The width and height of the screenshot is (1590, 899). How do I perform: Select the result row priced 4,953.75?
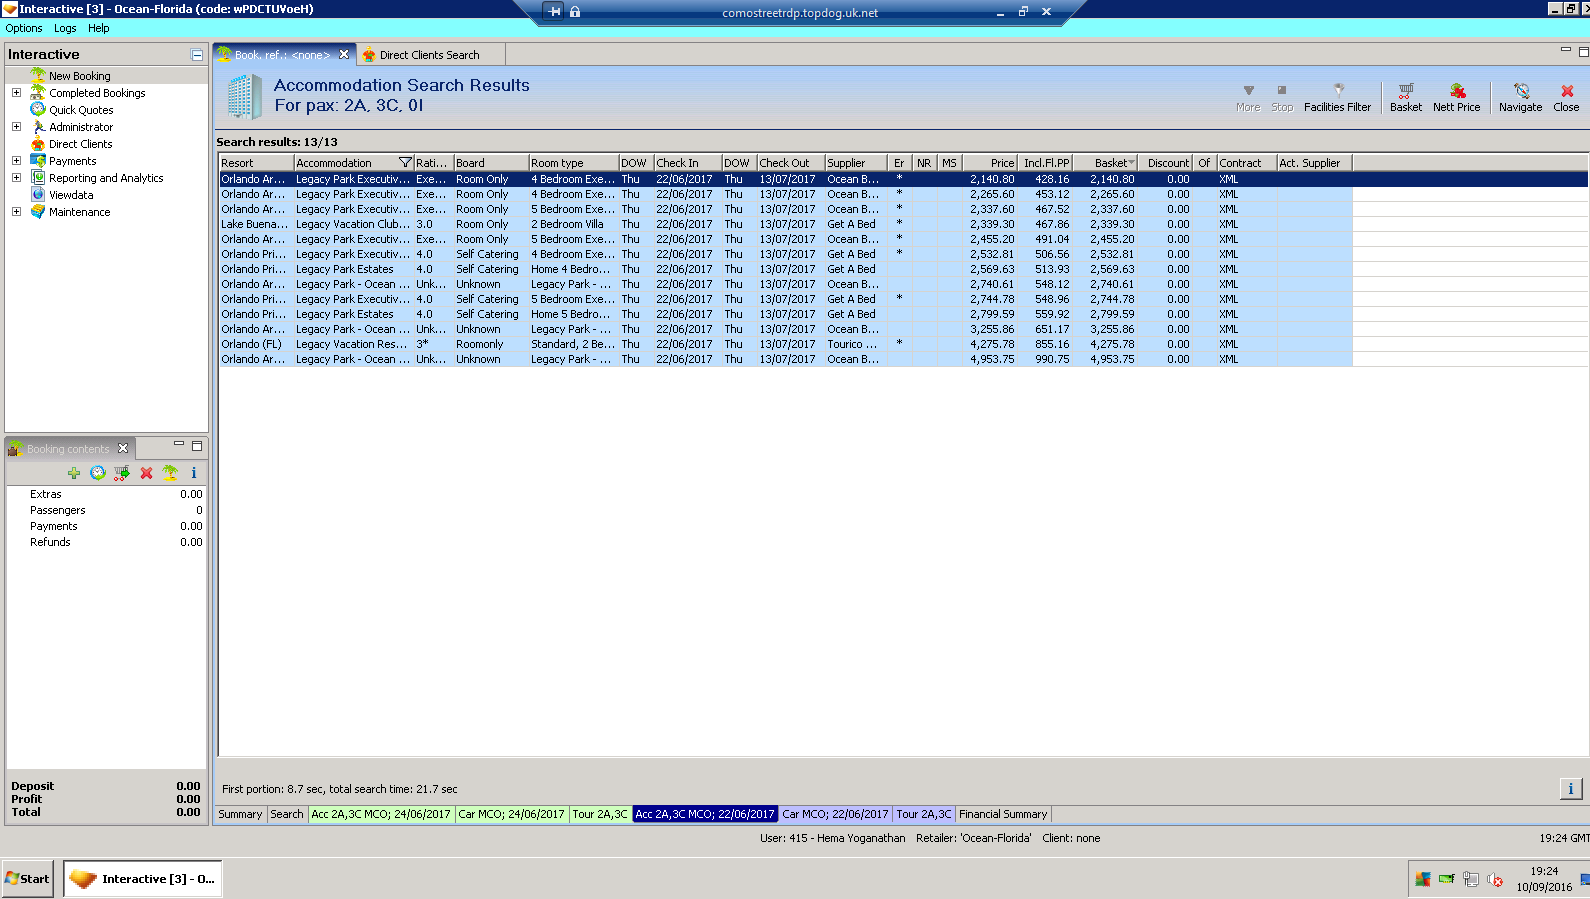(785, 359)
